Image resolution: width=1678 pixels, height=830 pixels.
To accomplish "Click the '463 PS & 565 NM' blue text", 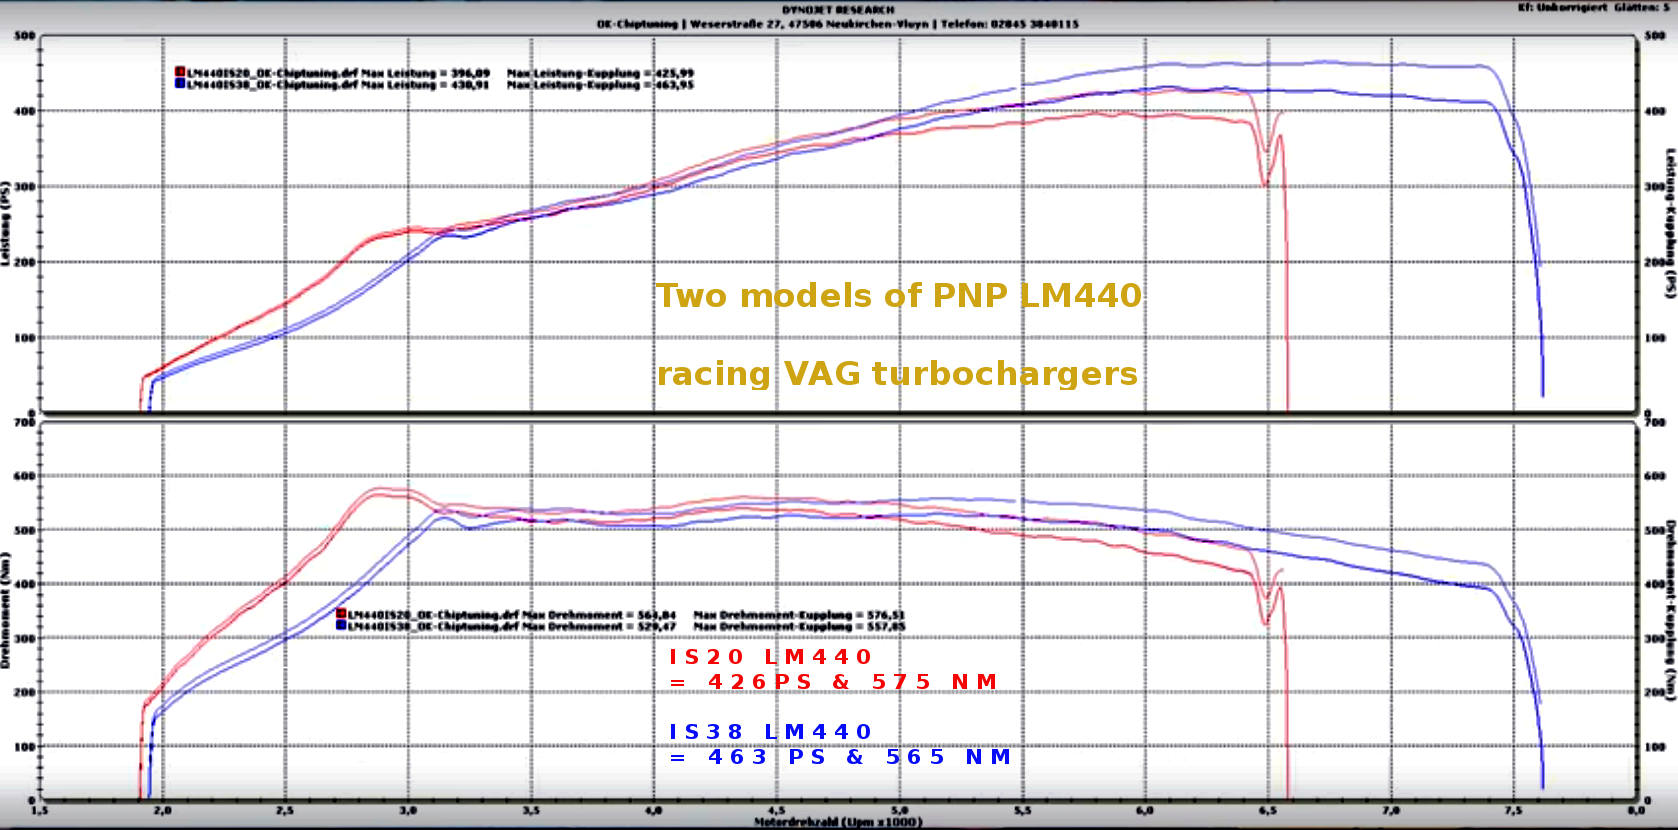I will [x=840, y=757].
